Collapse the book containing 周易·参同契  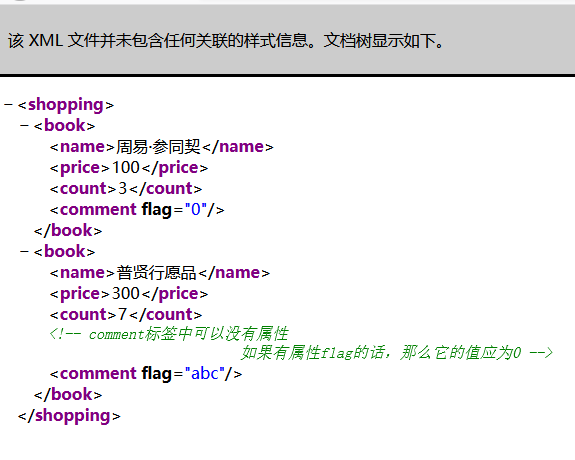coord(25,126)
